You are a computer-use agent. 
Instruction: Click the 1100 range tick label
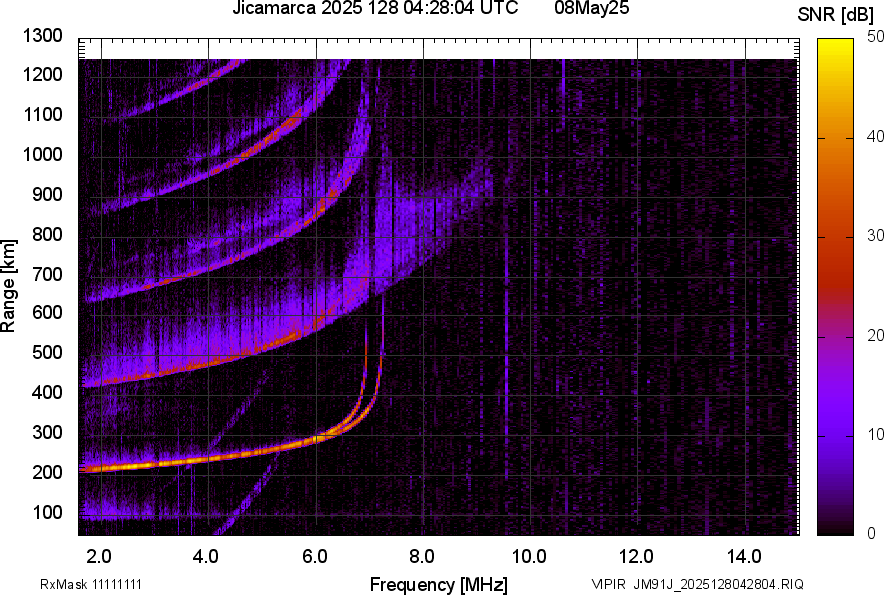42,114
